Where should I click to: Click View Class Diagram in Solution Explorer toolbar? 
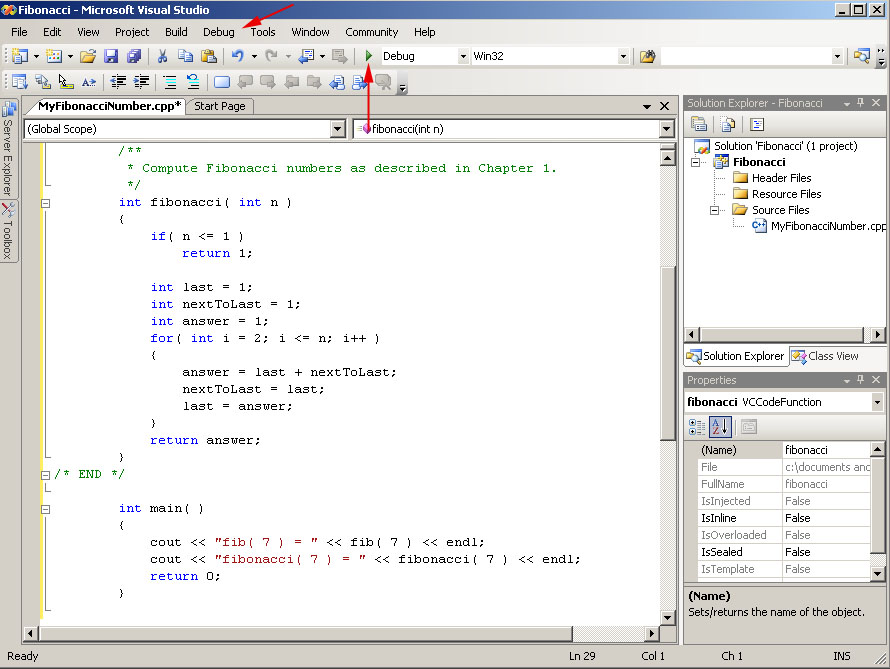757,124
